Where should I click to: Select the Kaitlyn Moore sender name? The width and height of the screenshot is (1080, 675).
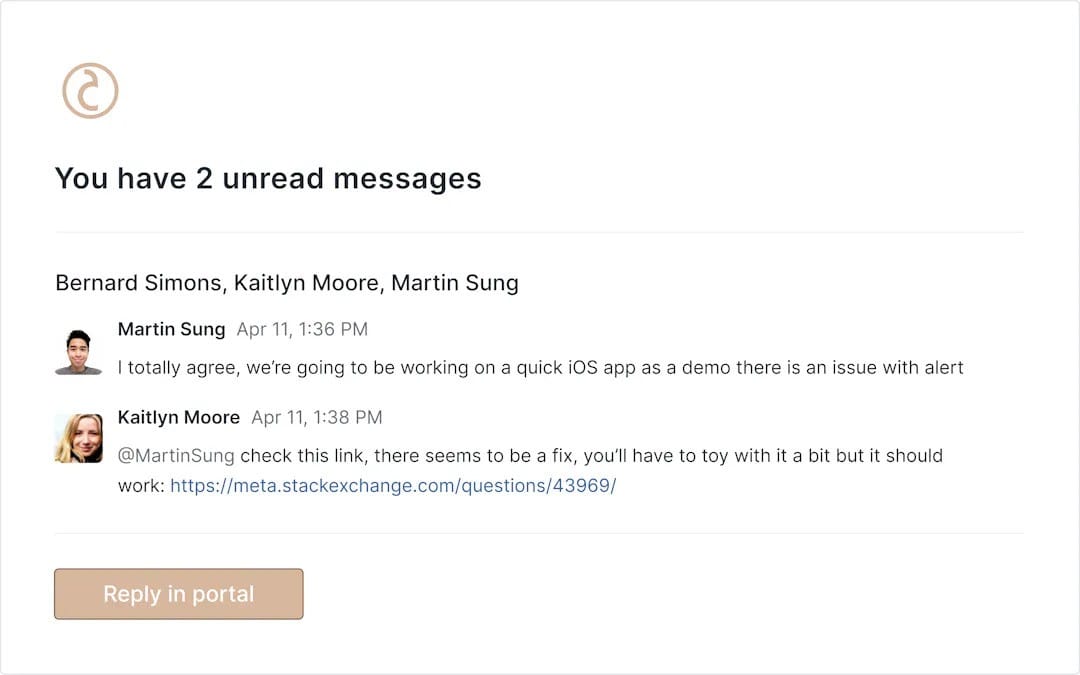(179, 417)
